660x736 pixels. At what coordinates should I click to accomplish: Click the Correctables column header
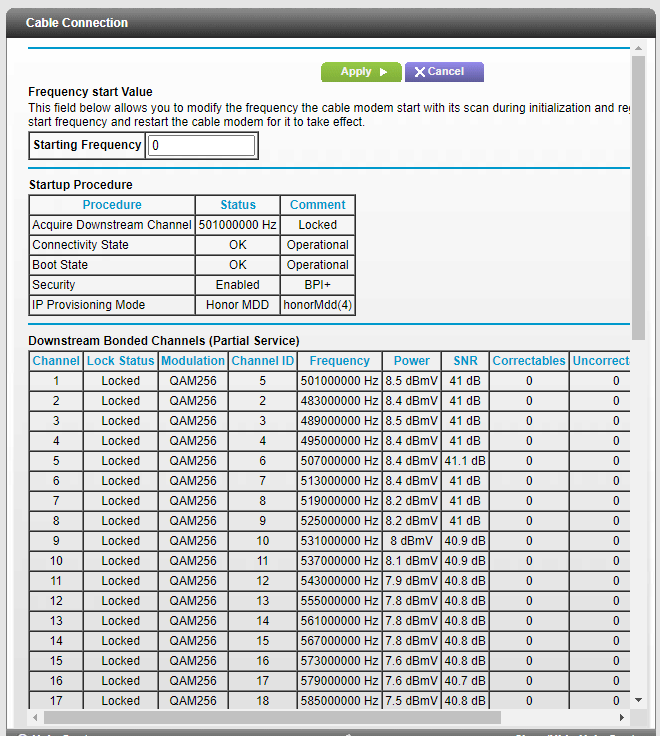529,361
